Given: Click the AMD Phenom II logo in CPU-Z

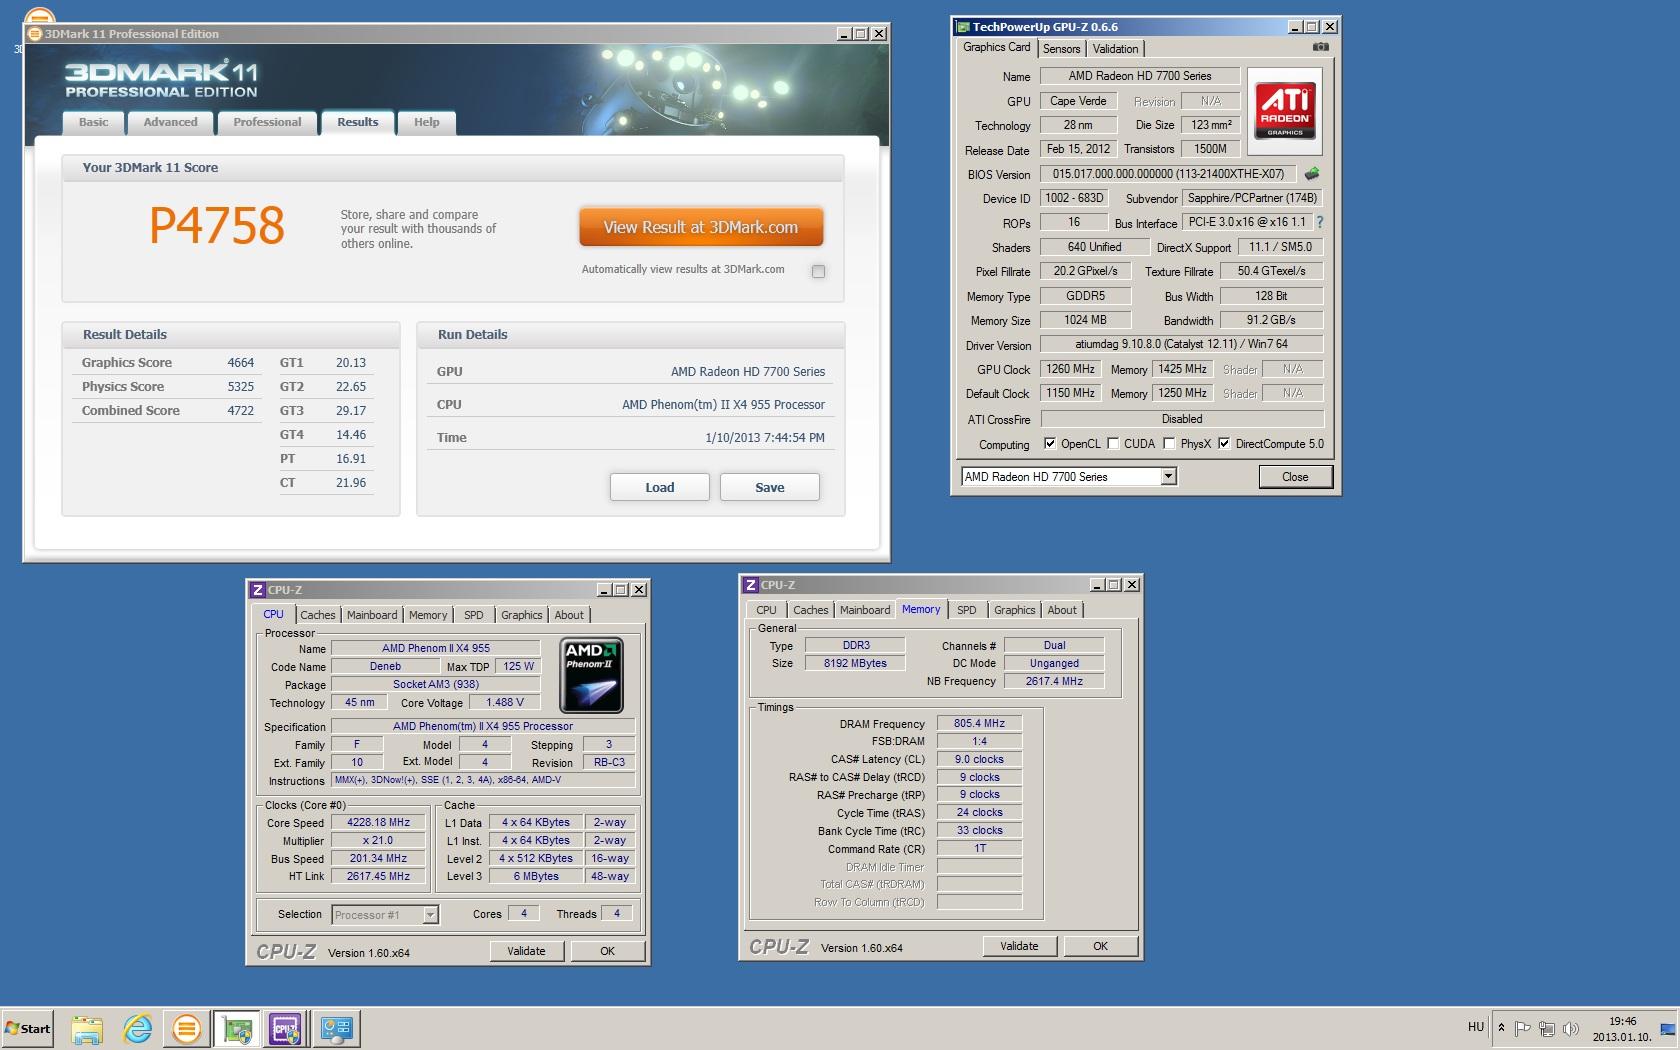Looking at the screenshot, I should coord(592,675).
